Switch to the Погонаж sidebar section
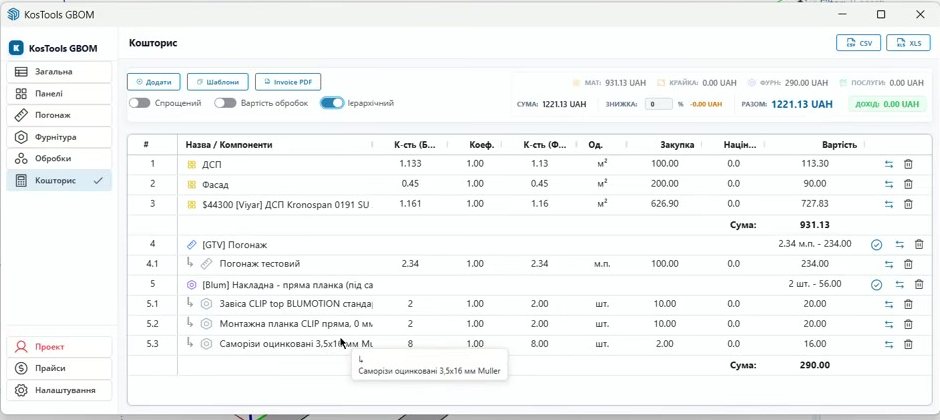 59,115
